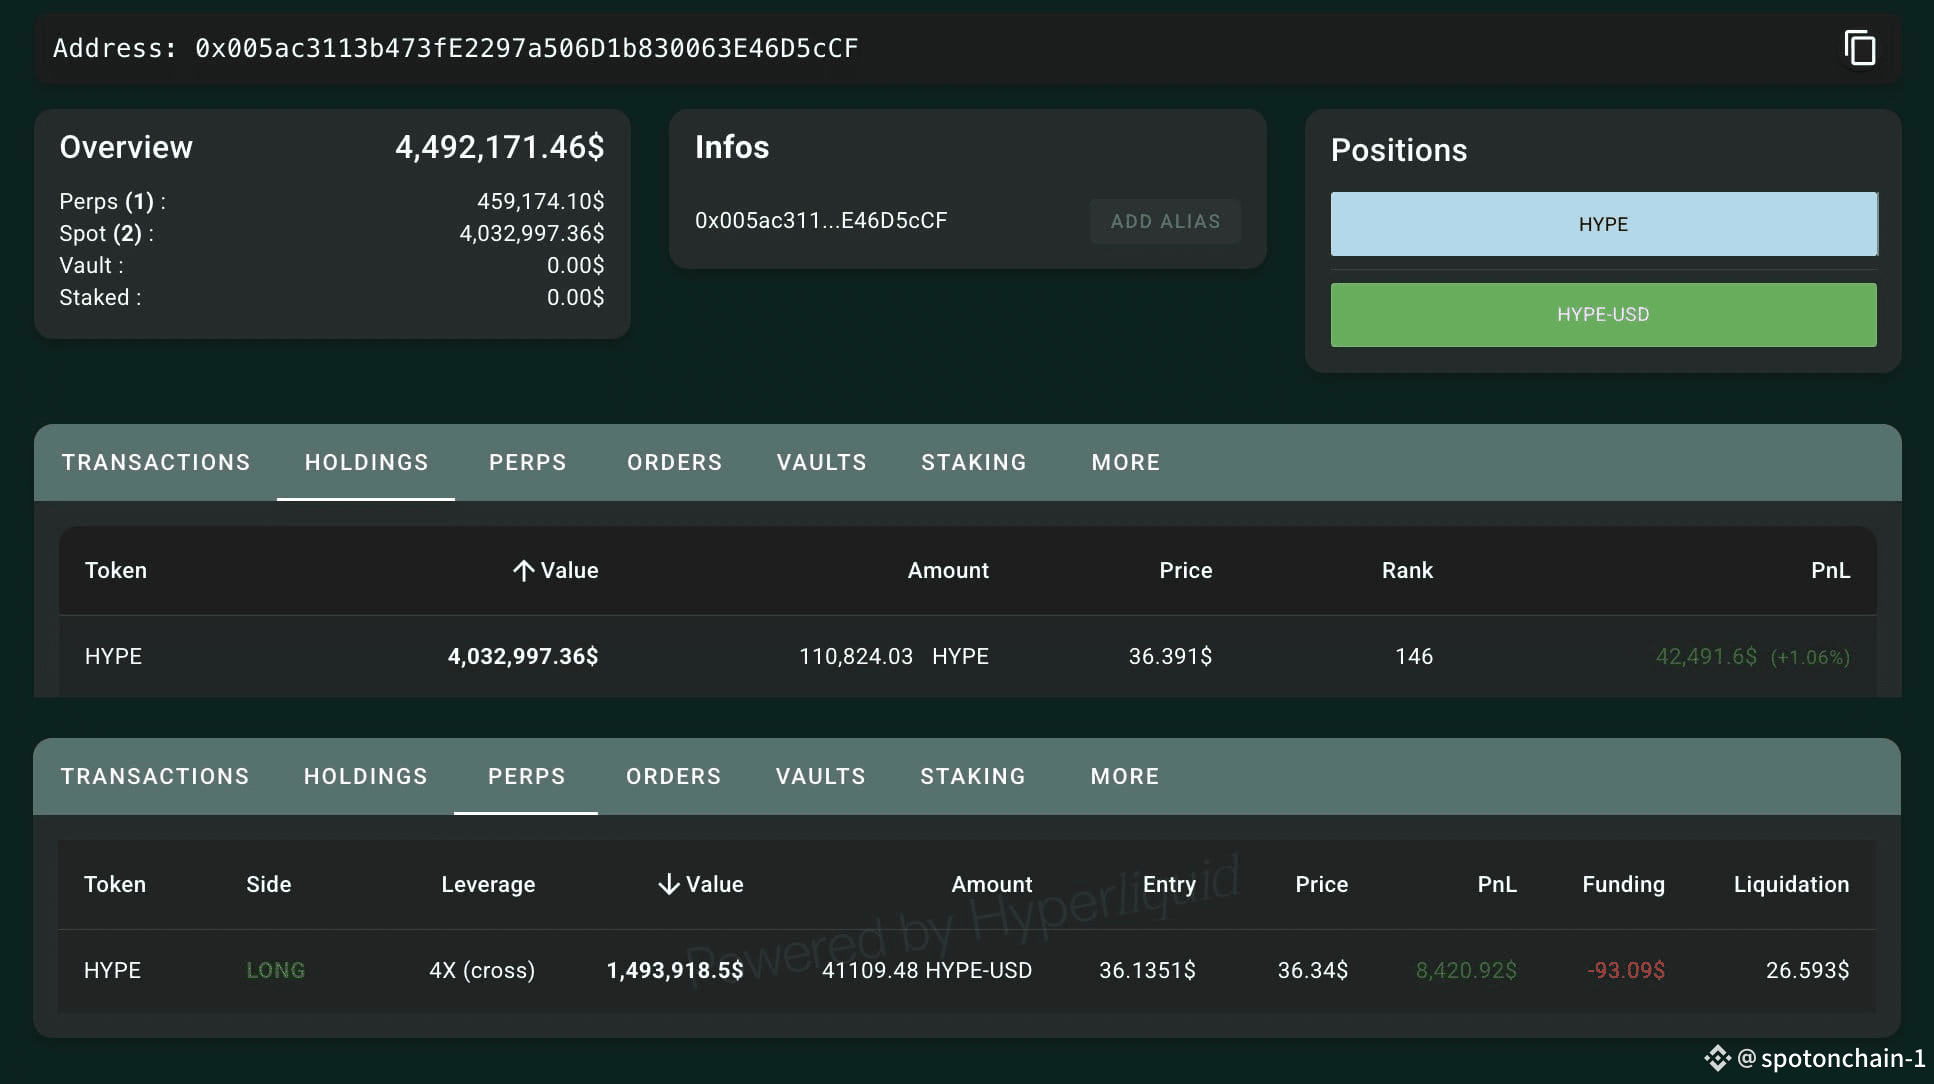Click the -93.09$ funding value
This screenshot has width=1934, height=1084.
1626,971
